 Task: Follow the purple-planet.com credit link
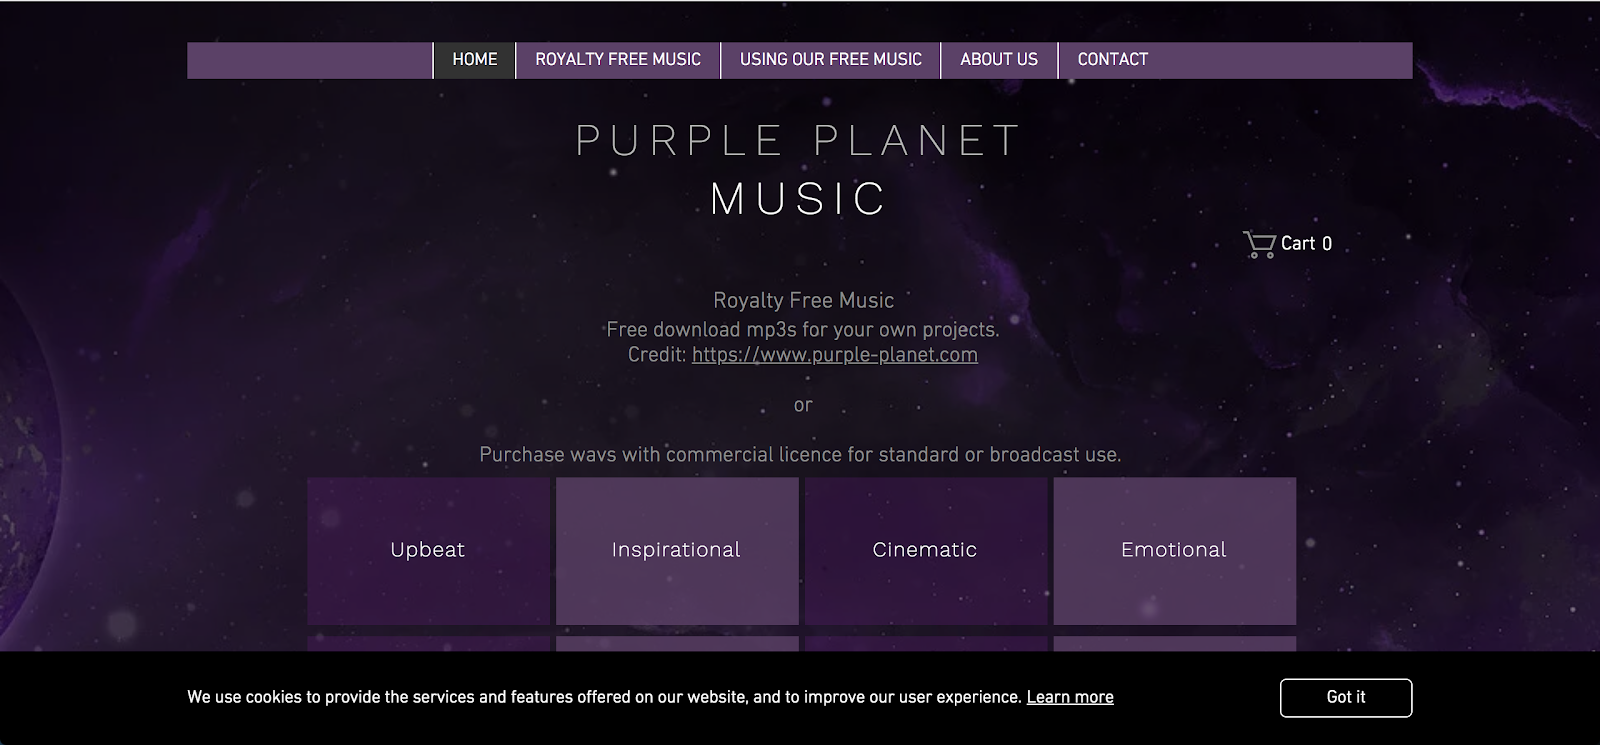click(835, 355)
